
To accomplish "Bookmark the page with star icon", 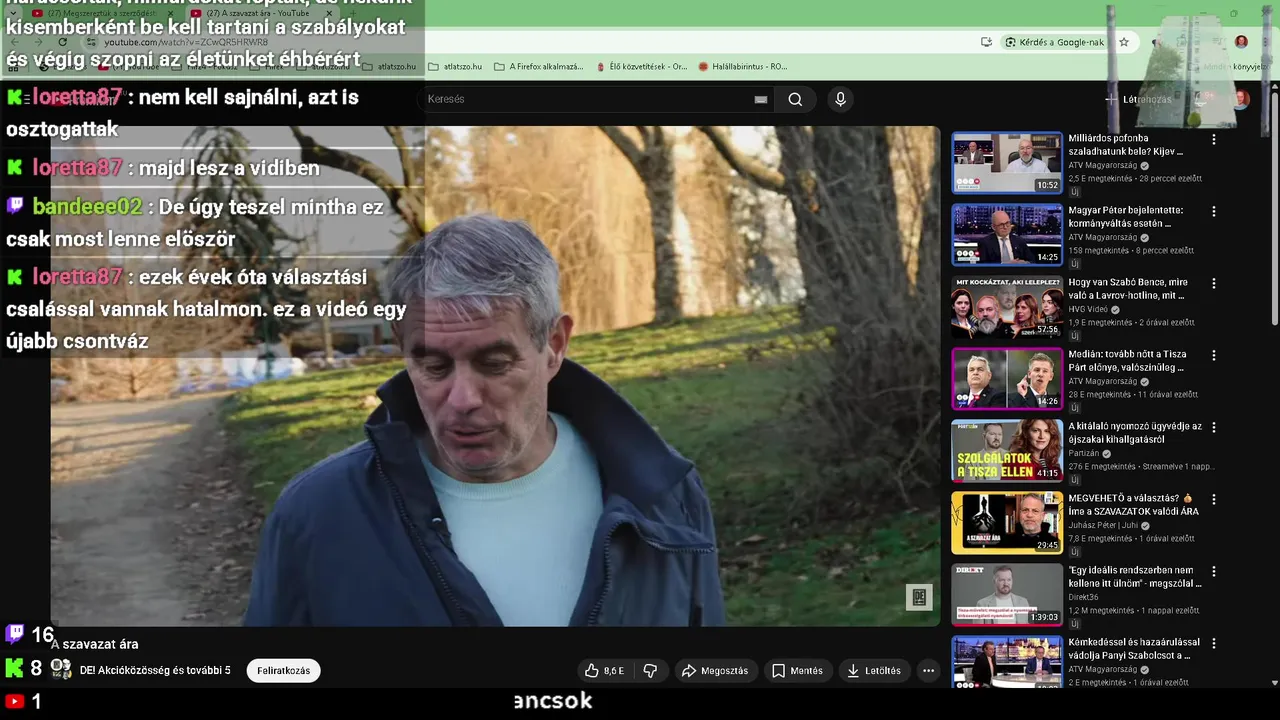I will [x=1124, y=42].
